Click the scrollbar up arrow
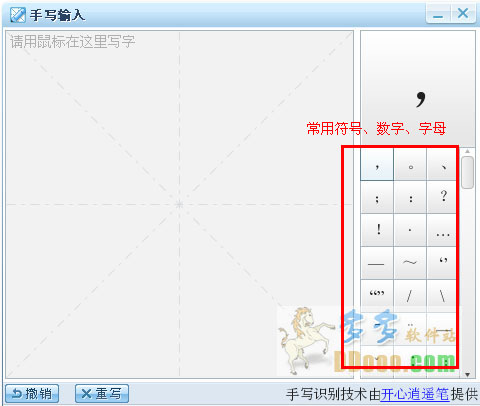Screen dimensions: 480x406 point(467,151)
